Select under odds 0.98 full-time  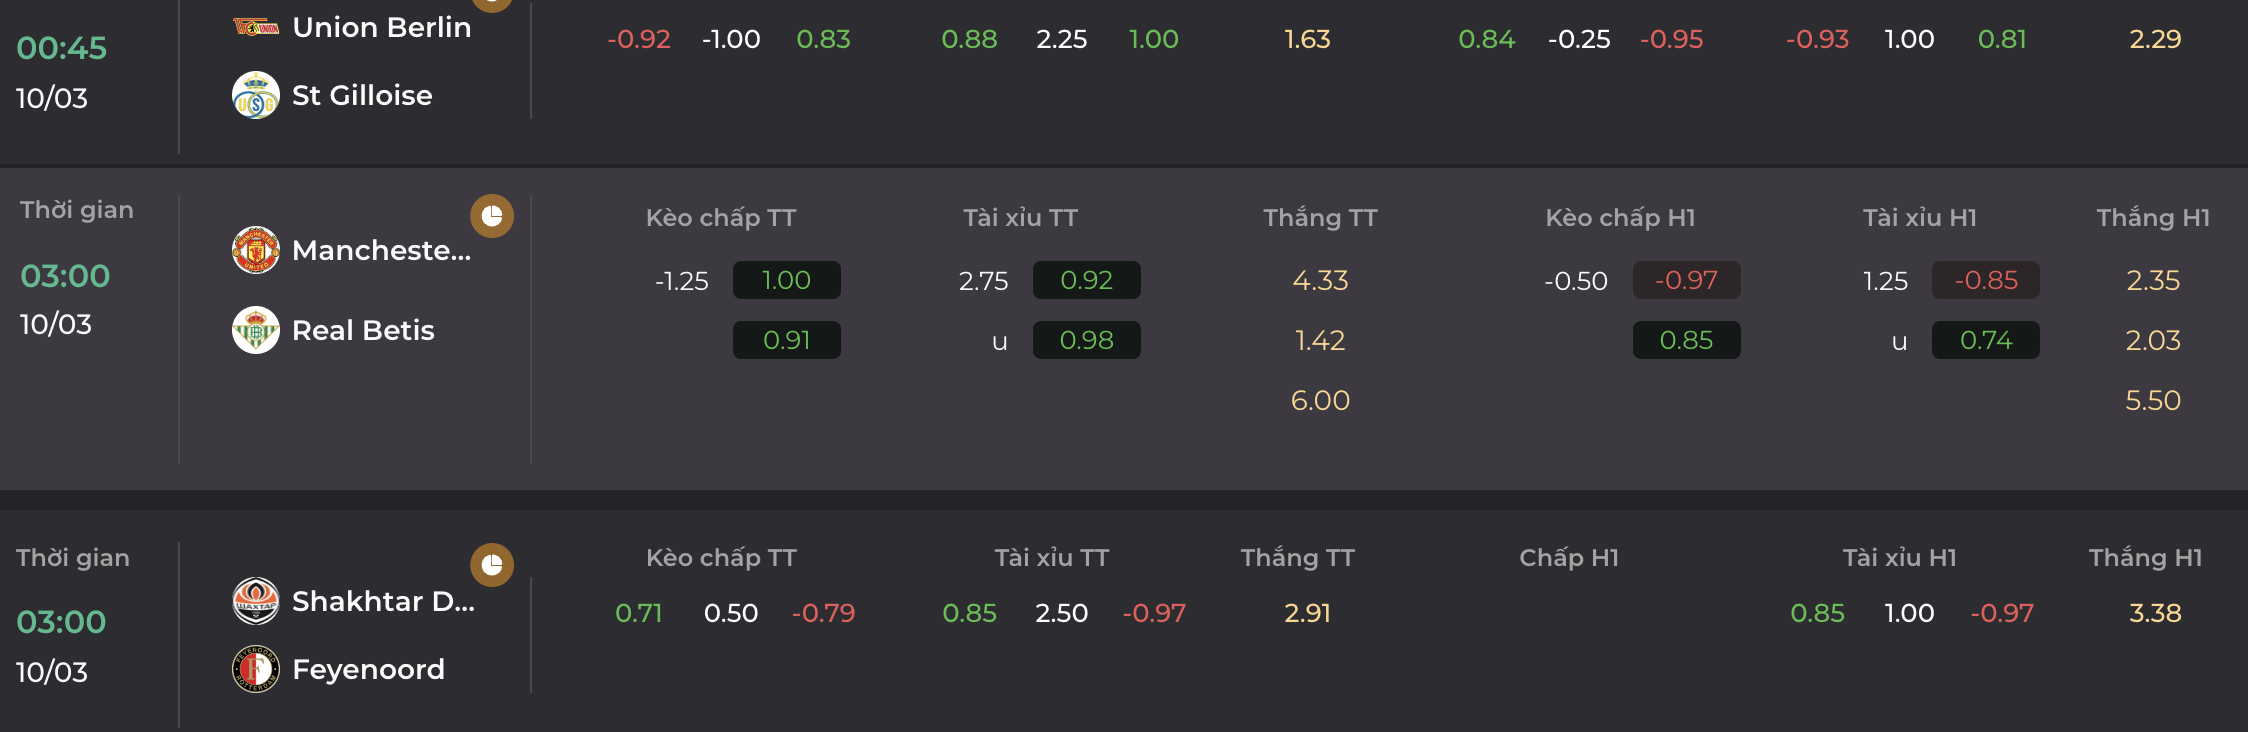[x=1087, y=340]
